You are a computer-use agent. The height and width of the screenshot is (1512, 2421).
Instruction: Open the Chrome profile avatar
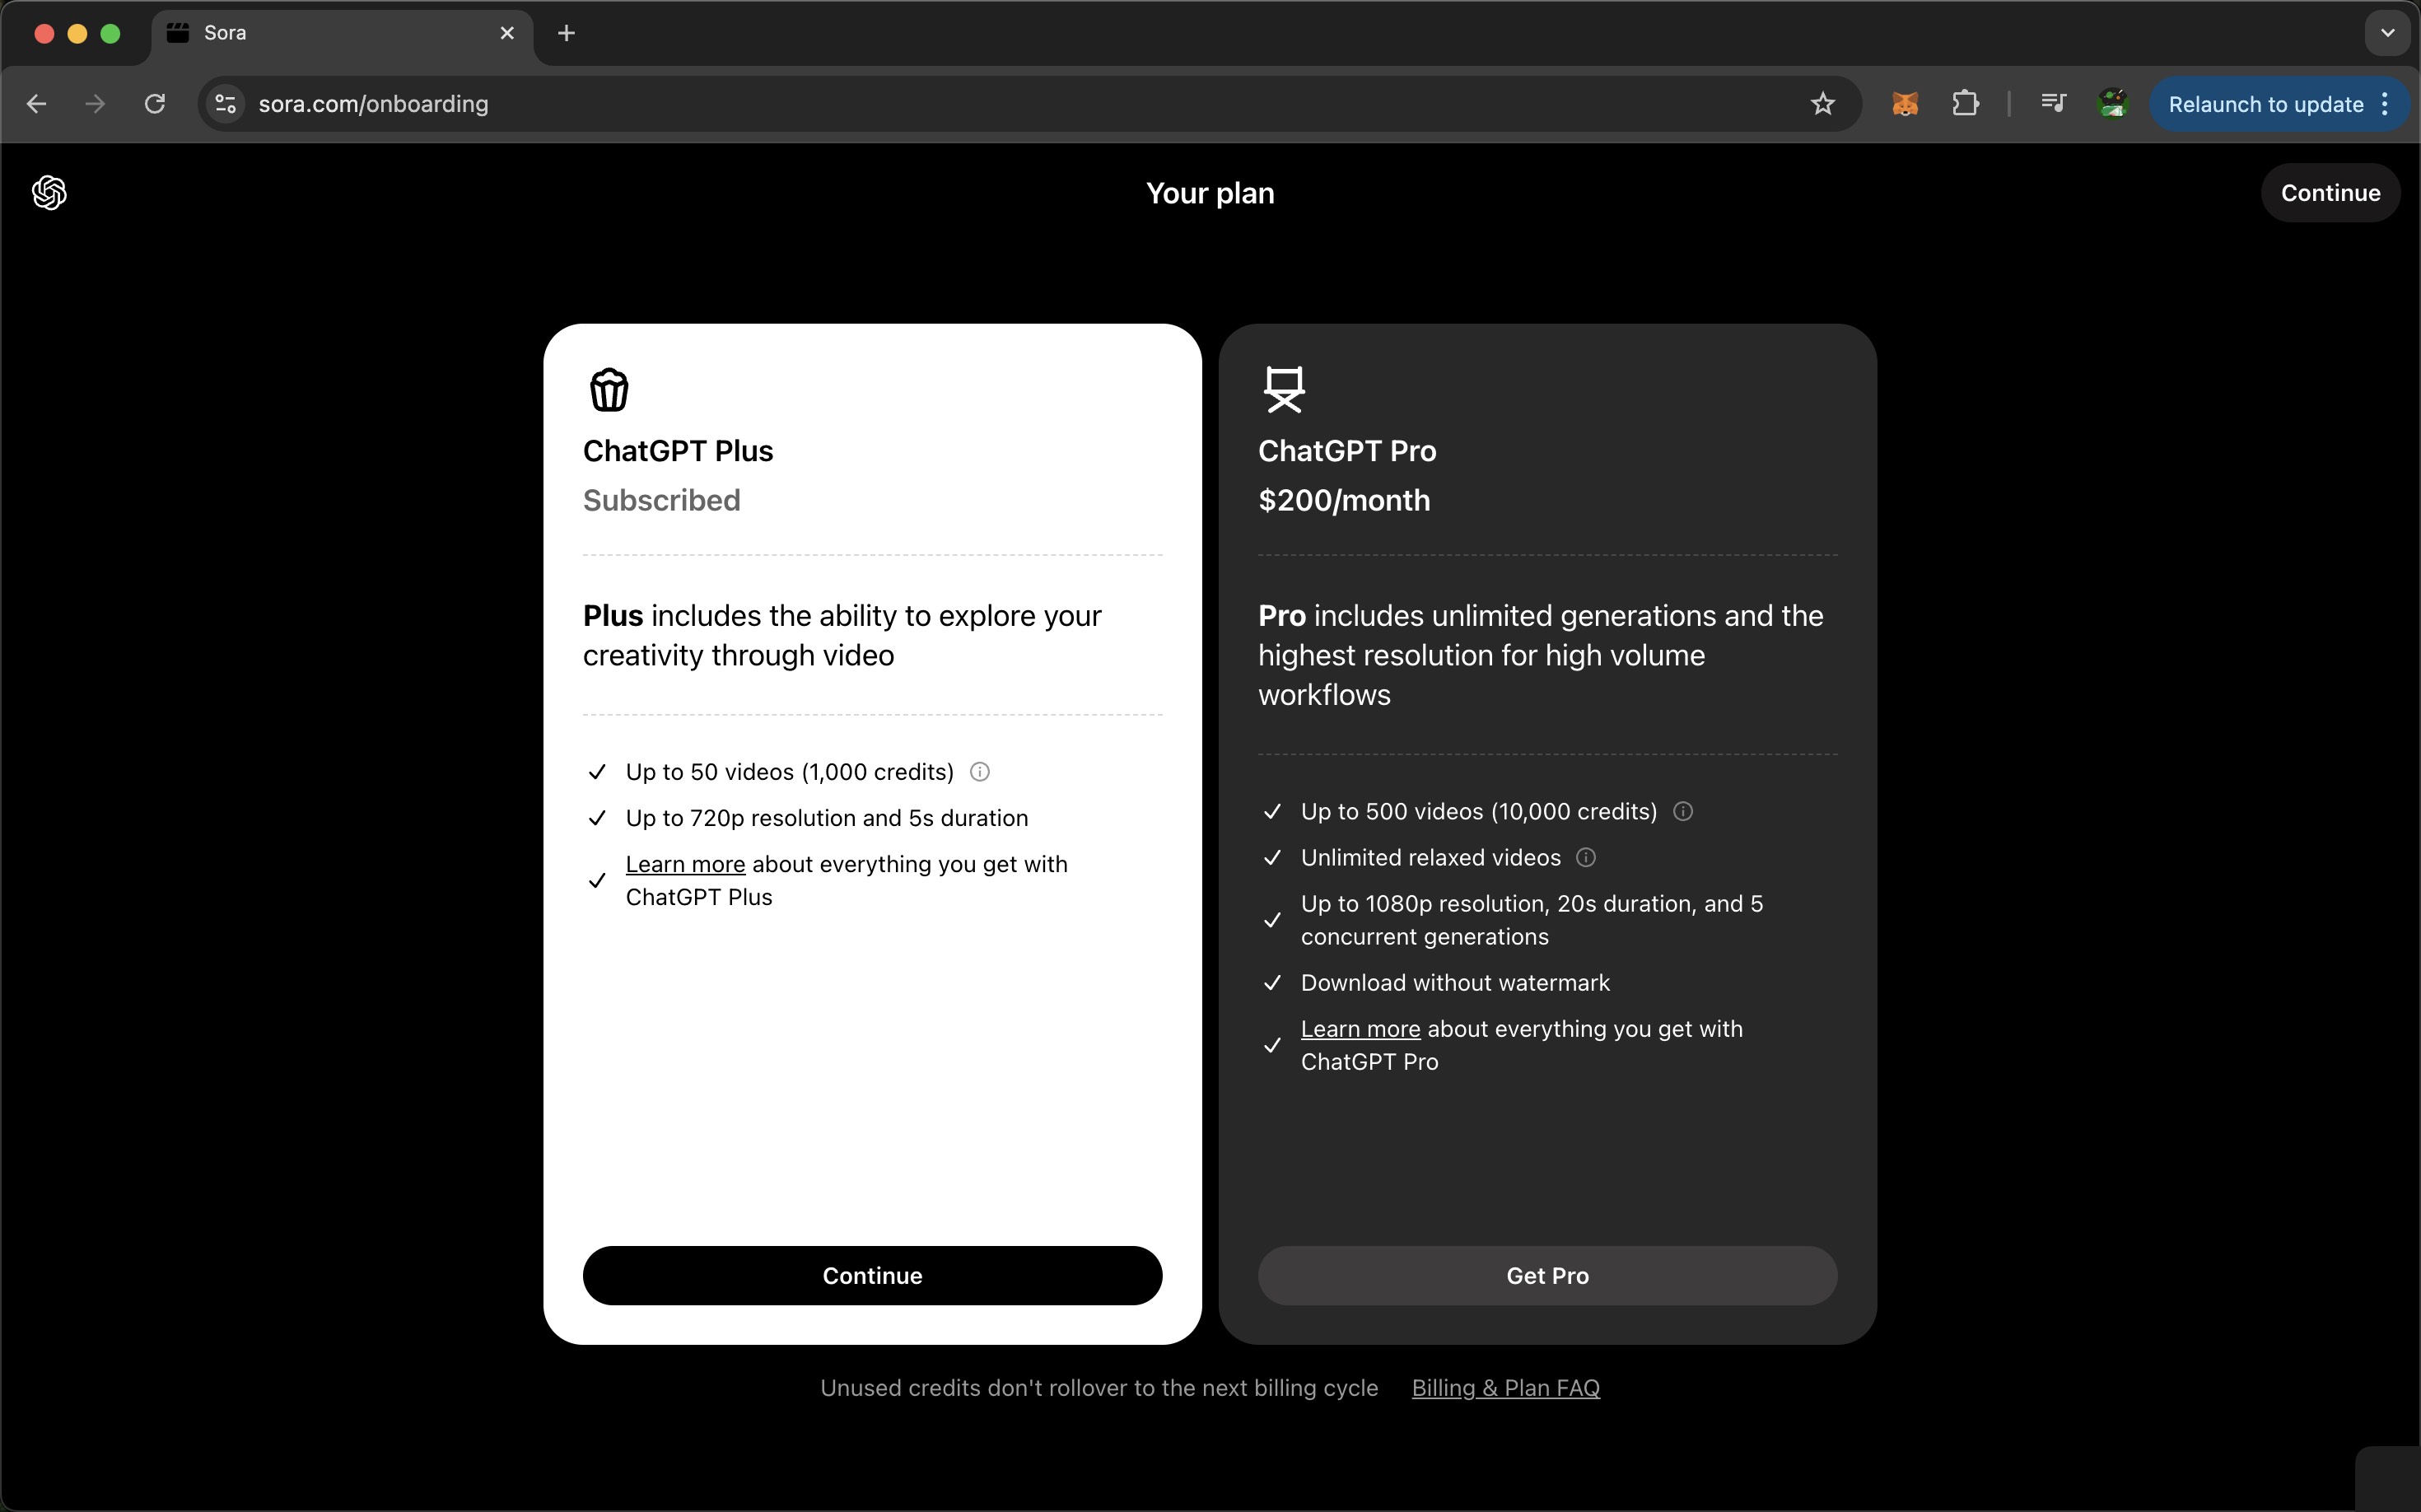click(x=2113, y=104)
